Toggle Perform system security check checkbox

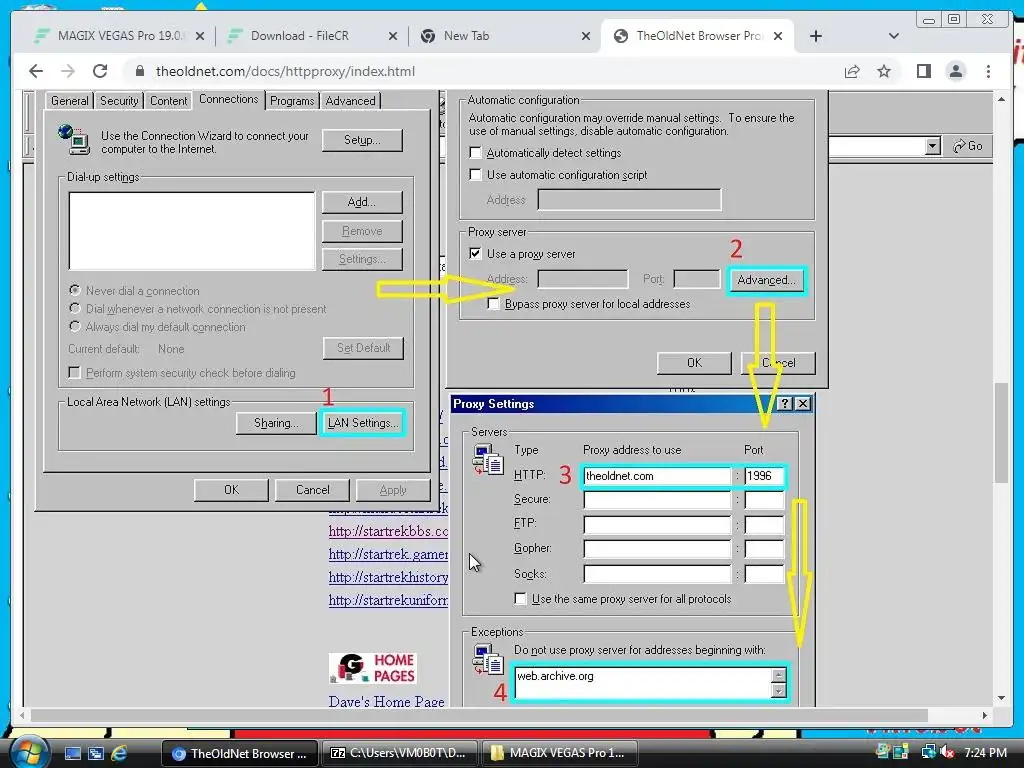click(x=74, y=372)
